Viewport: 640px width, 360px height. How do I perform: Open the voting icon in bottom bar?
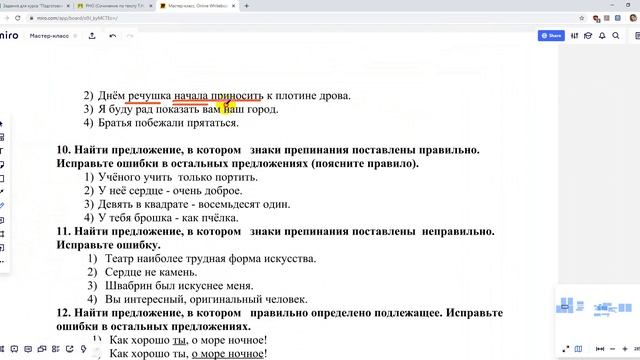pyautogui.click(x=56, y=349)
